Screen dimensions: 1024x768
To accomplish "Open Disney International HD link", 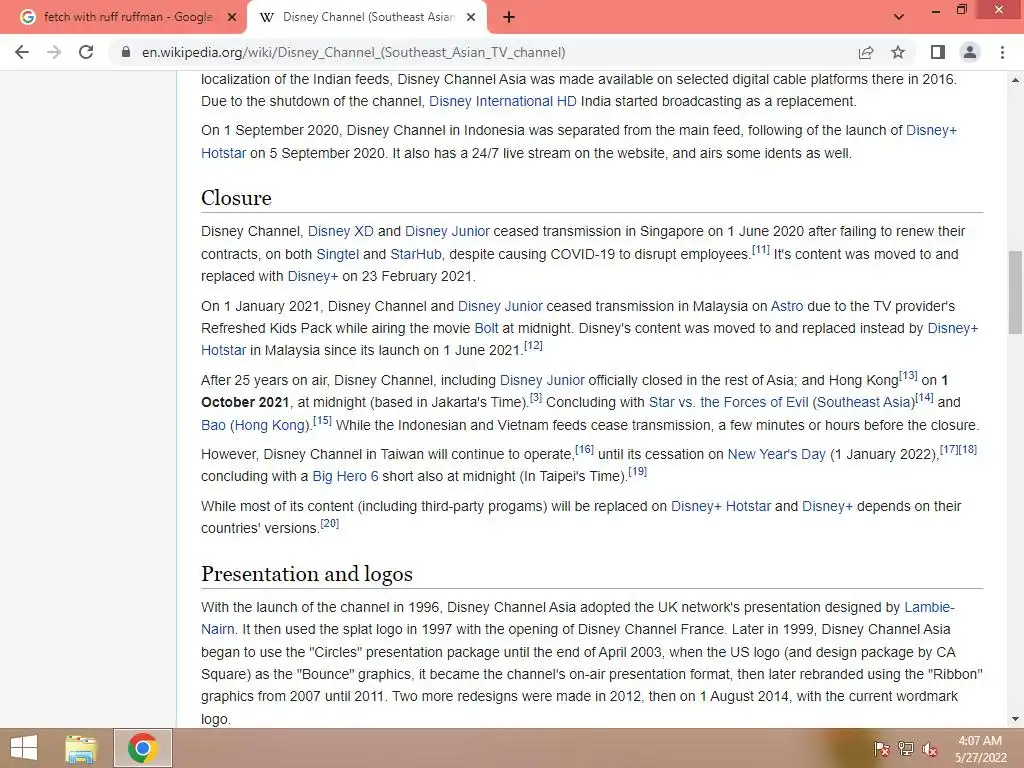I will click(x=502, y=101).
